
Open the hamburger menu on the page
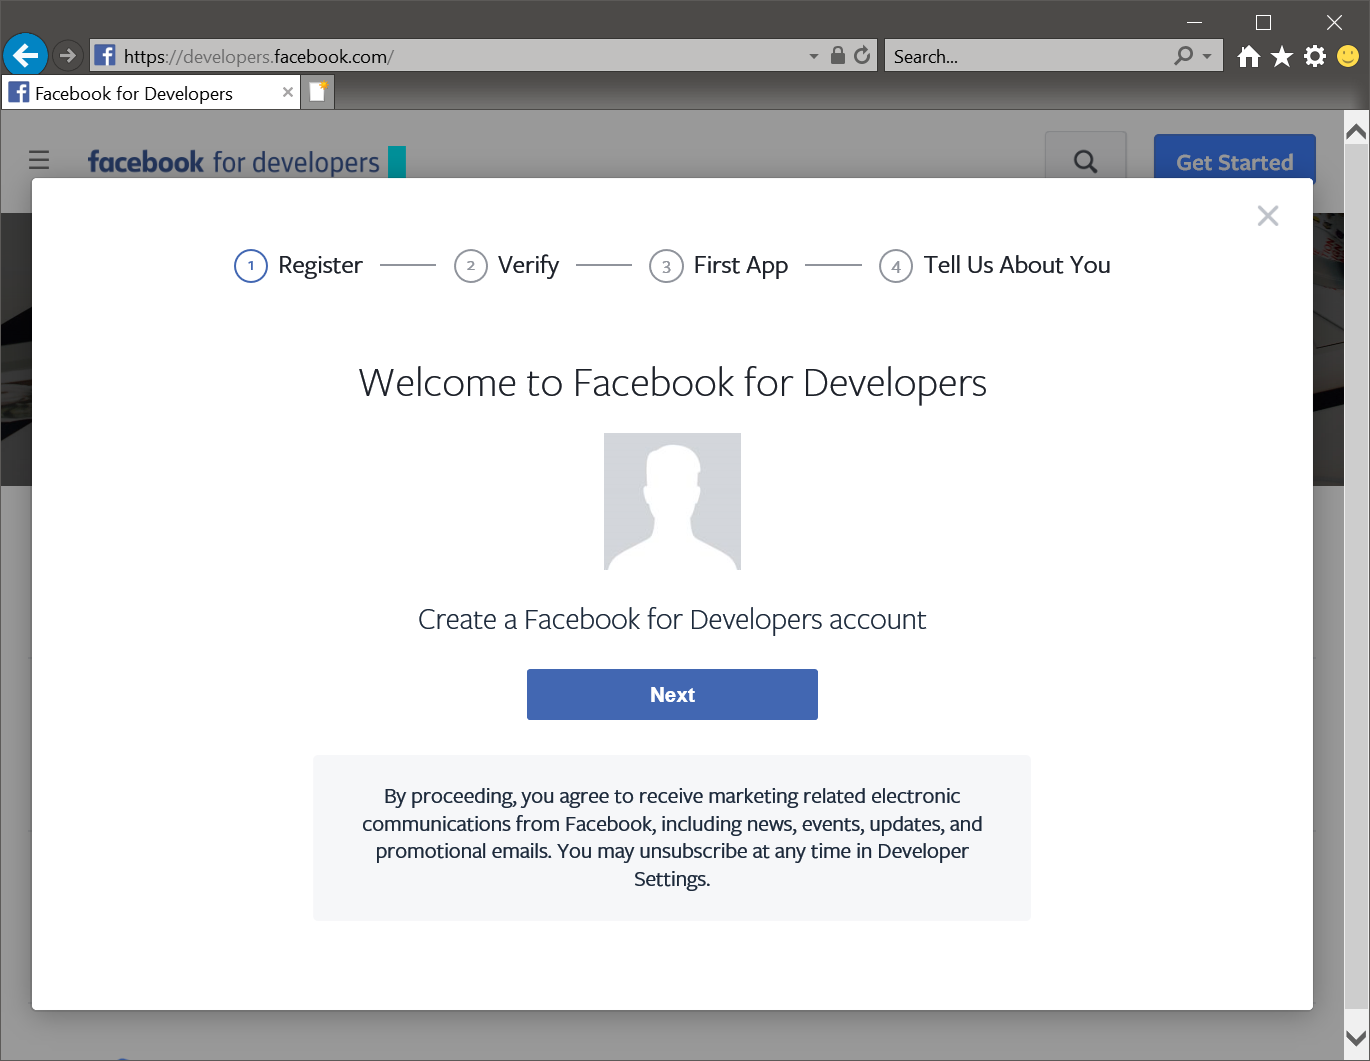tap(39, 160)
